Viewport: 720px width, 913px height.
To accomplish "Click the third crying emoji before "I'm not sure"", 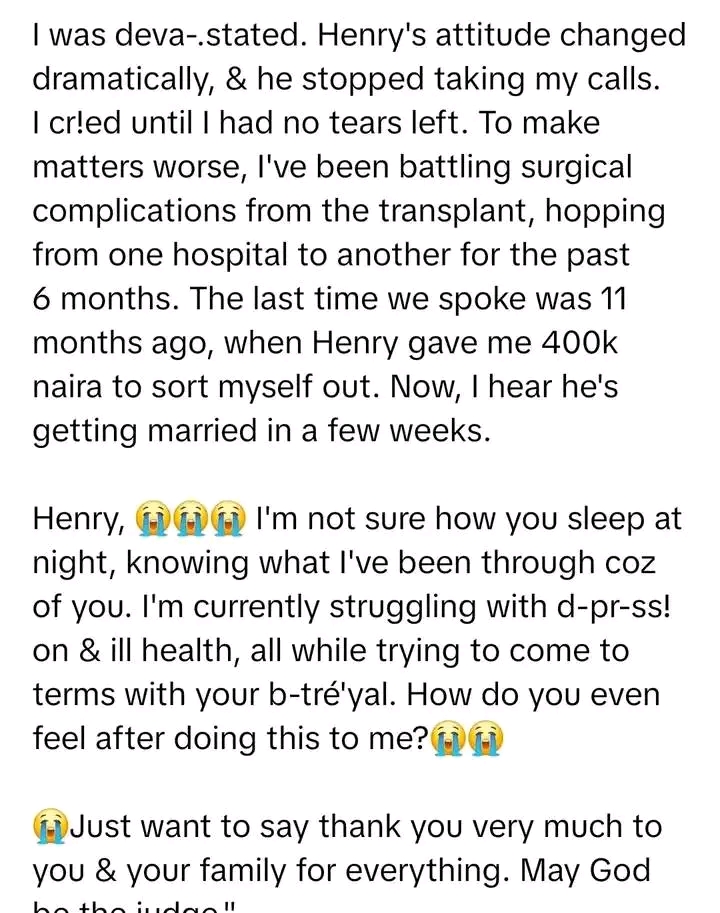I will coord(228,519).
